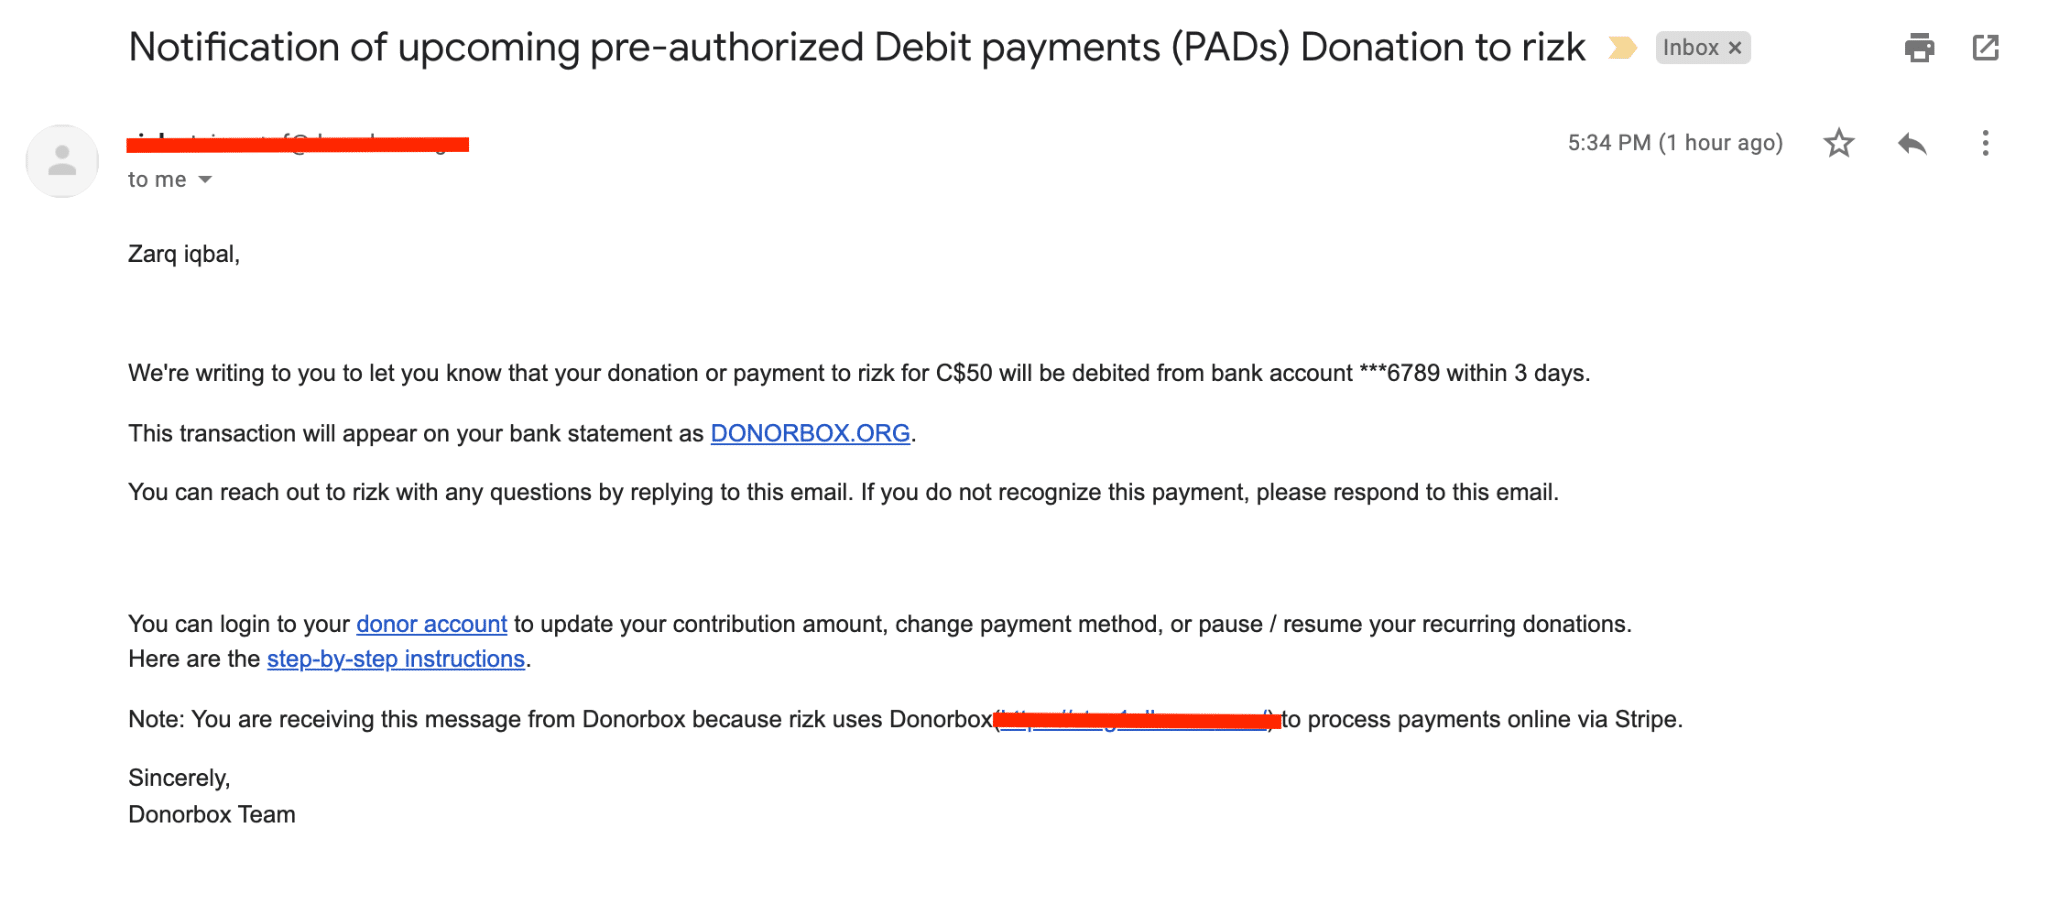Click the redacted sender email address
This screenshot has width=2048, height=903.
point(297,144)
